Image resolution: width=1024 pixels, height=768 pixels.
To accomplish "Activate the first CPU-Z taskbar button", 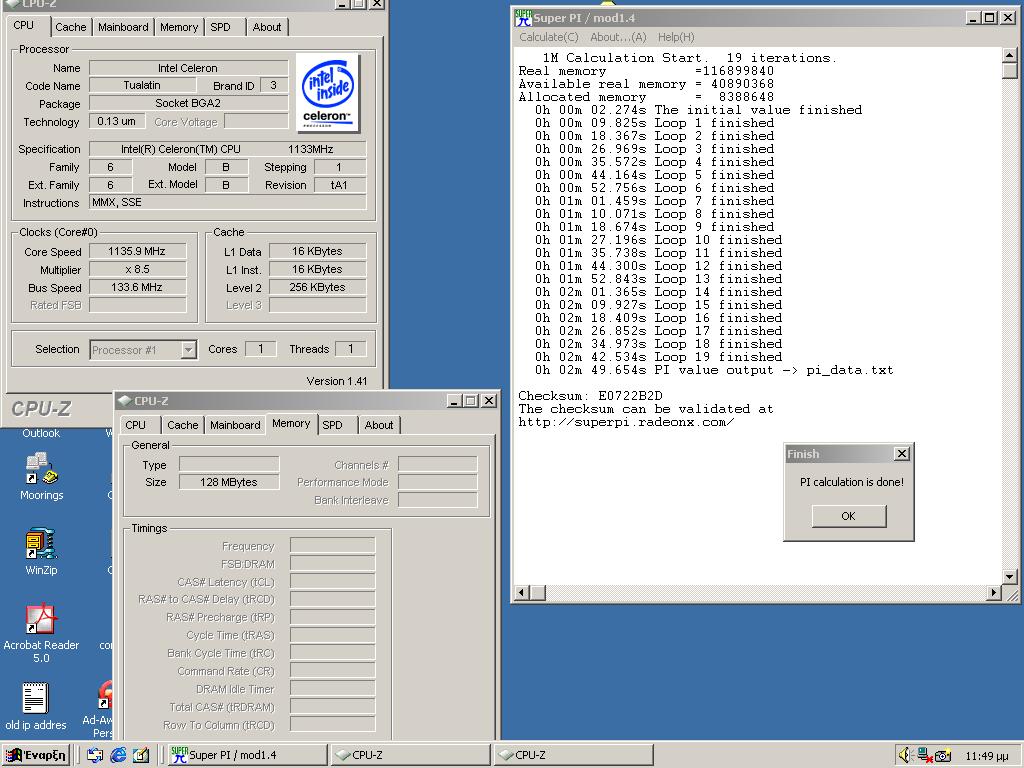I will pyautogui.click(x=410, y=755).
